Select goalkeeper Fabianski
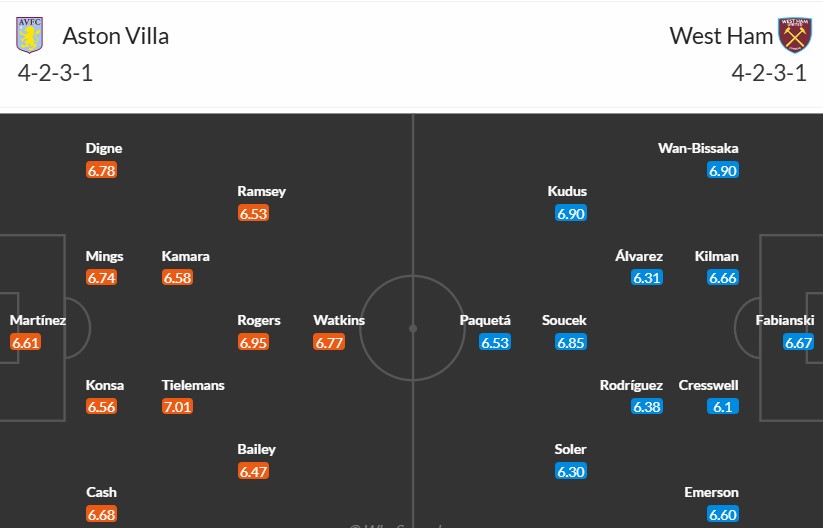 coord(785,320)
